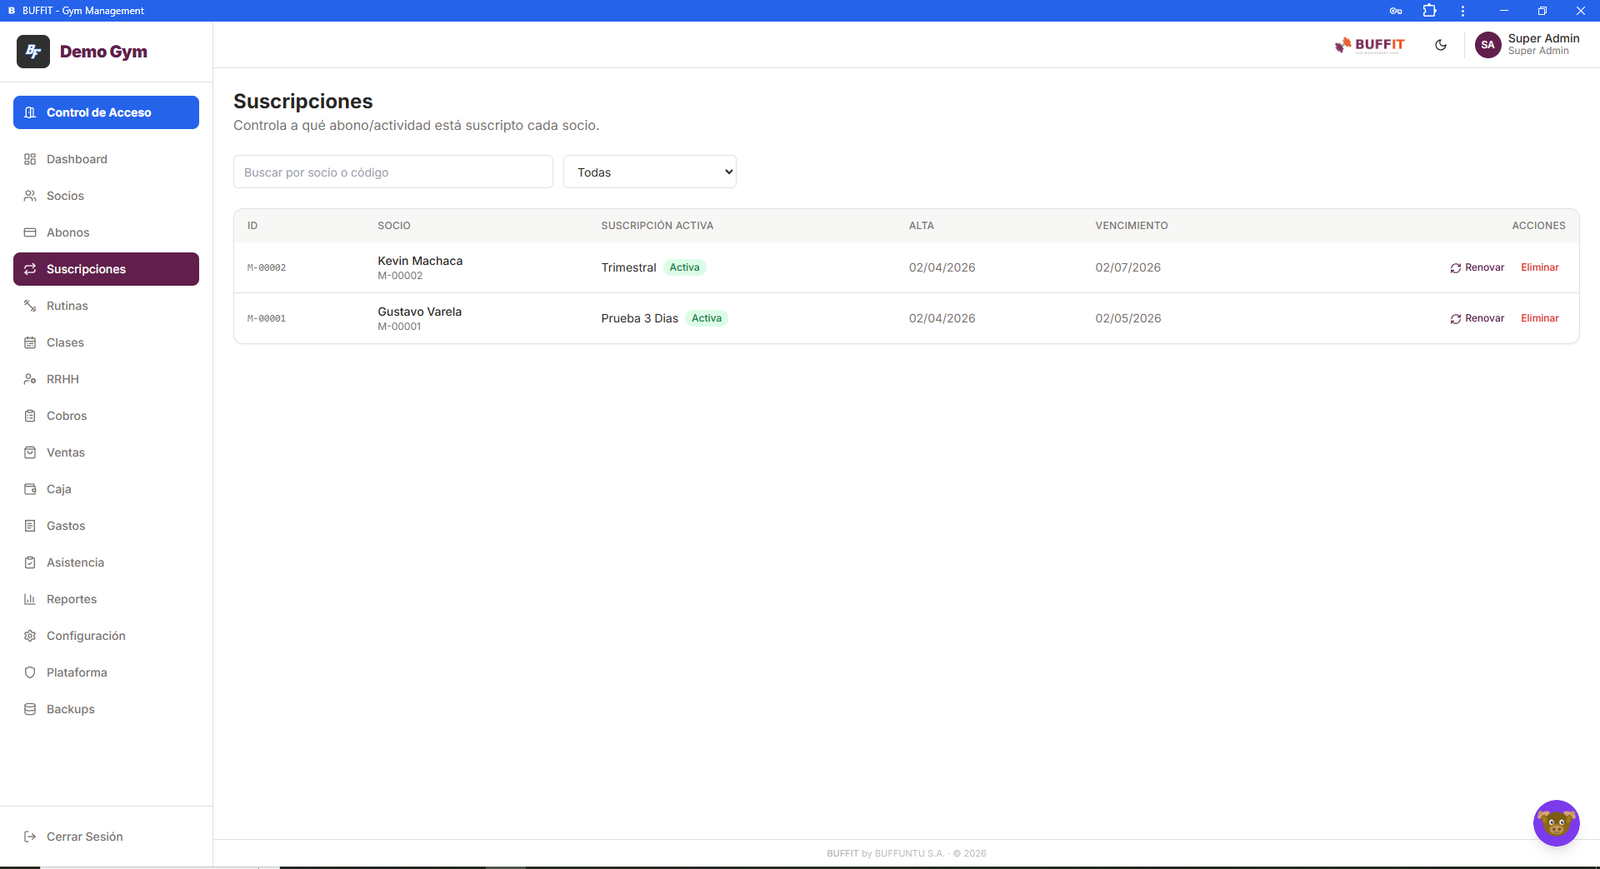This screenshot has height=869, width=1600.
Task: Click the Reportes bar chart icon
Action: (x=30, y=599)
